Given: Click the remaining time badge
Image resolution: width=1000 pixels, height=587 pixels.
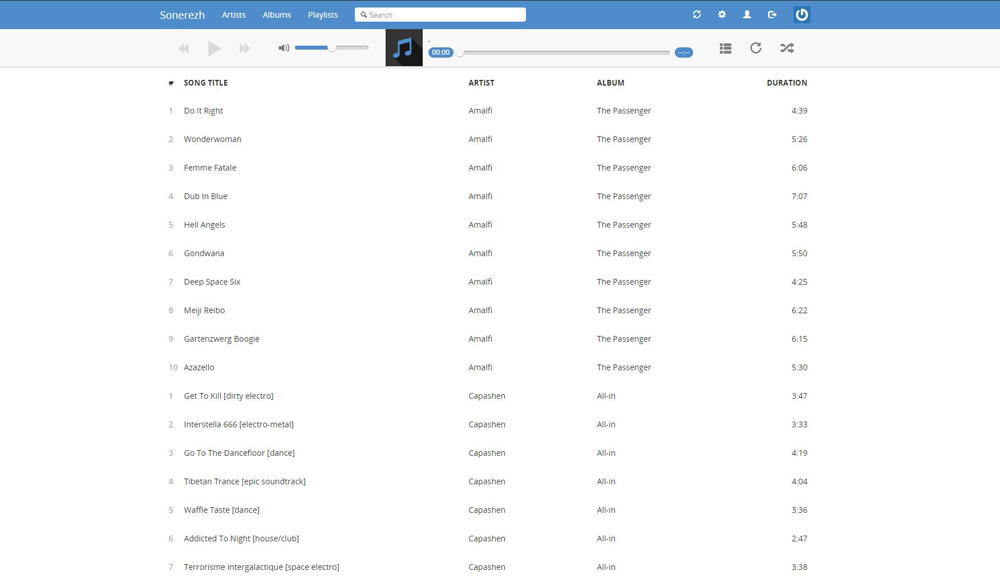Looking at the screenshot, I should point(684,52).
